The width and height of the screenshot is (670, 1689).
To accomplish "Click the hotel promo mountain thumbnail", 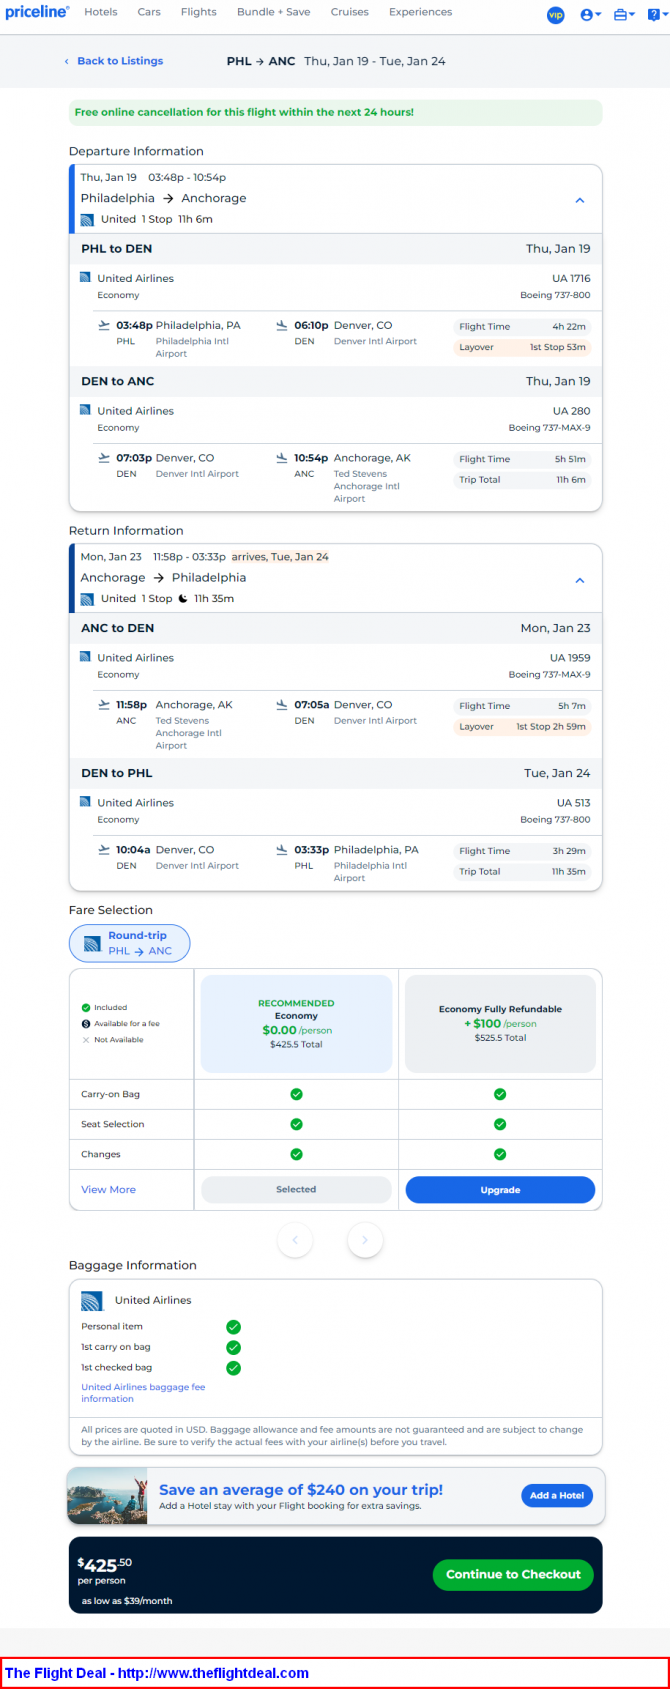I will coord(108,1496).
